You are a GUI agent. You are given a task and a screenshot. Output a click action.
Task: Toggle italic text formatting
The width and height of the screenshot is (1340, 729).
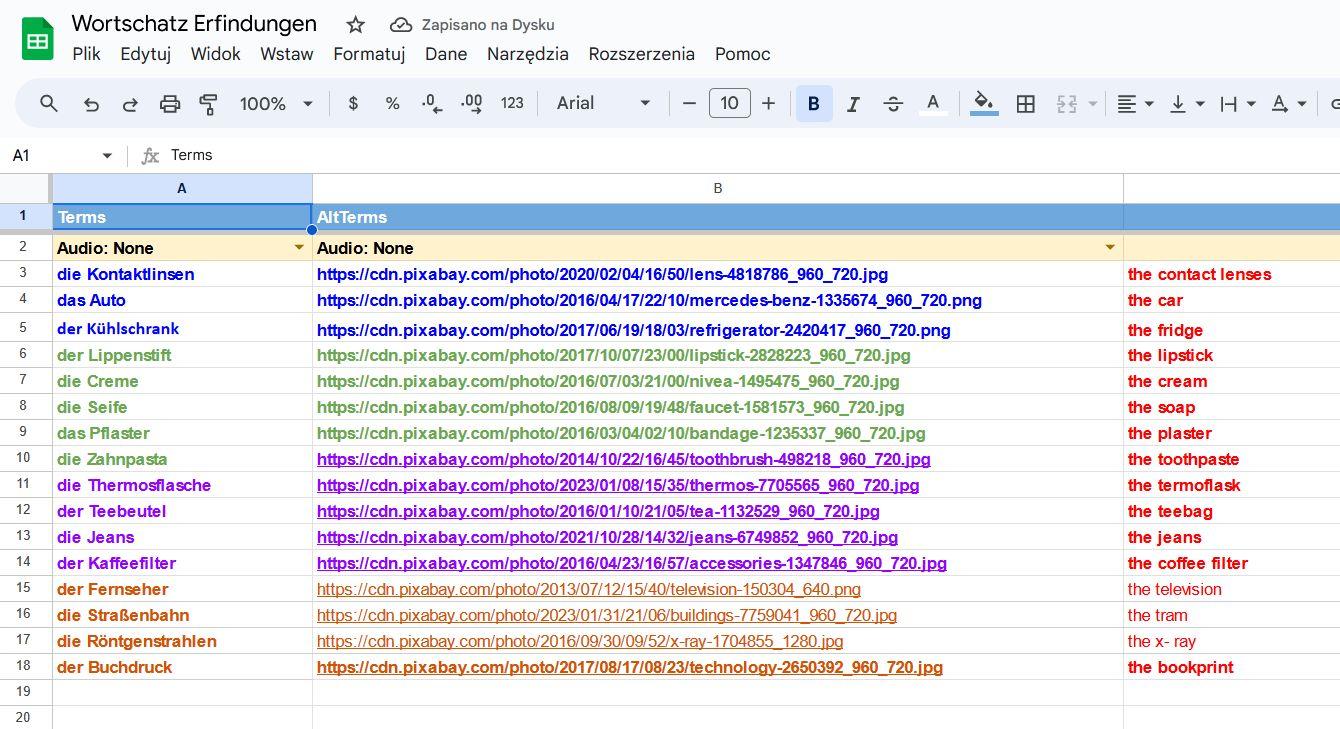tap(853, 103)
